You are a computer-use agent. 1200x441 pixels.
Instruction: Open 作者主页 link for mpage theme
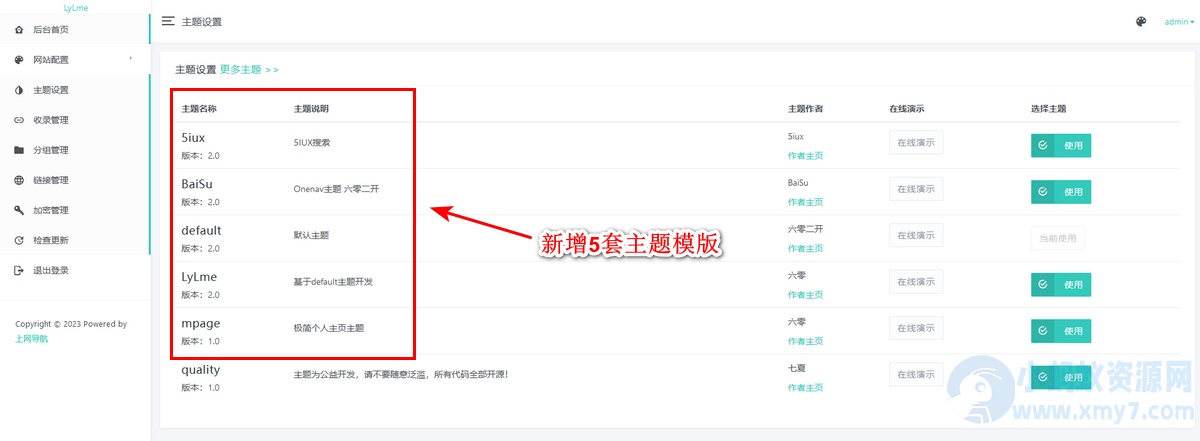(805, 341)
